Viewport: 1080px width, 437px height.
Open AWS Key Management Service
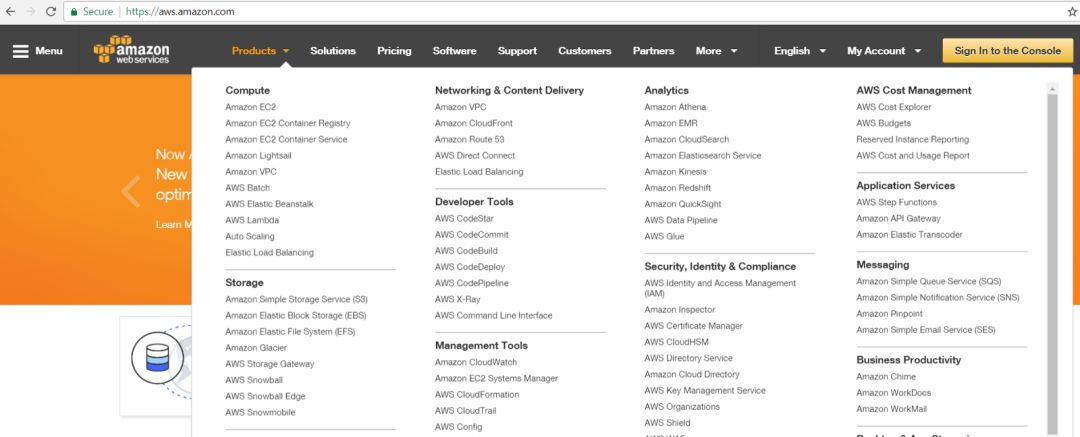tap(705, 391)
